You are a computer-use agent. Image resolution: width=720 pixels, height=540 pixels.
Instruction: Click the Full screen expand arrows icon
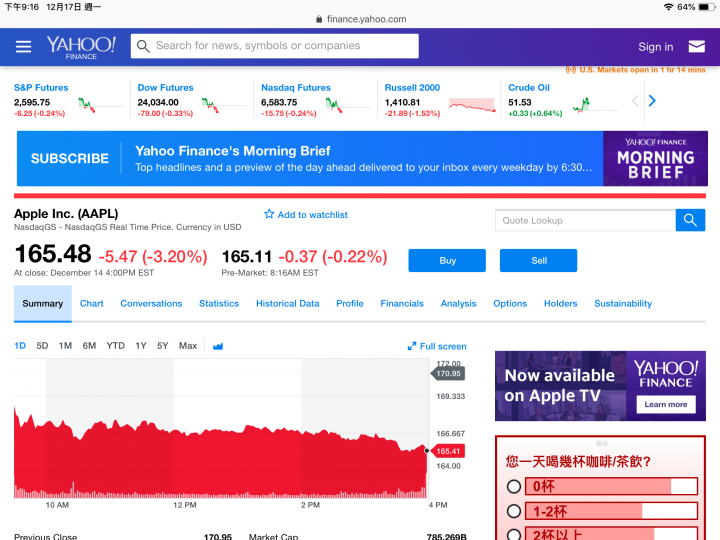412,346
